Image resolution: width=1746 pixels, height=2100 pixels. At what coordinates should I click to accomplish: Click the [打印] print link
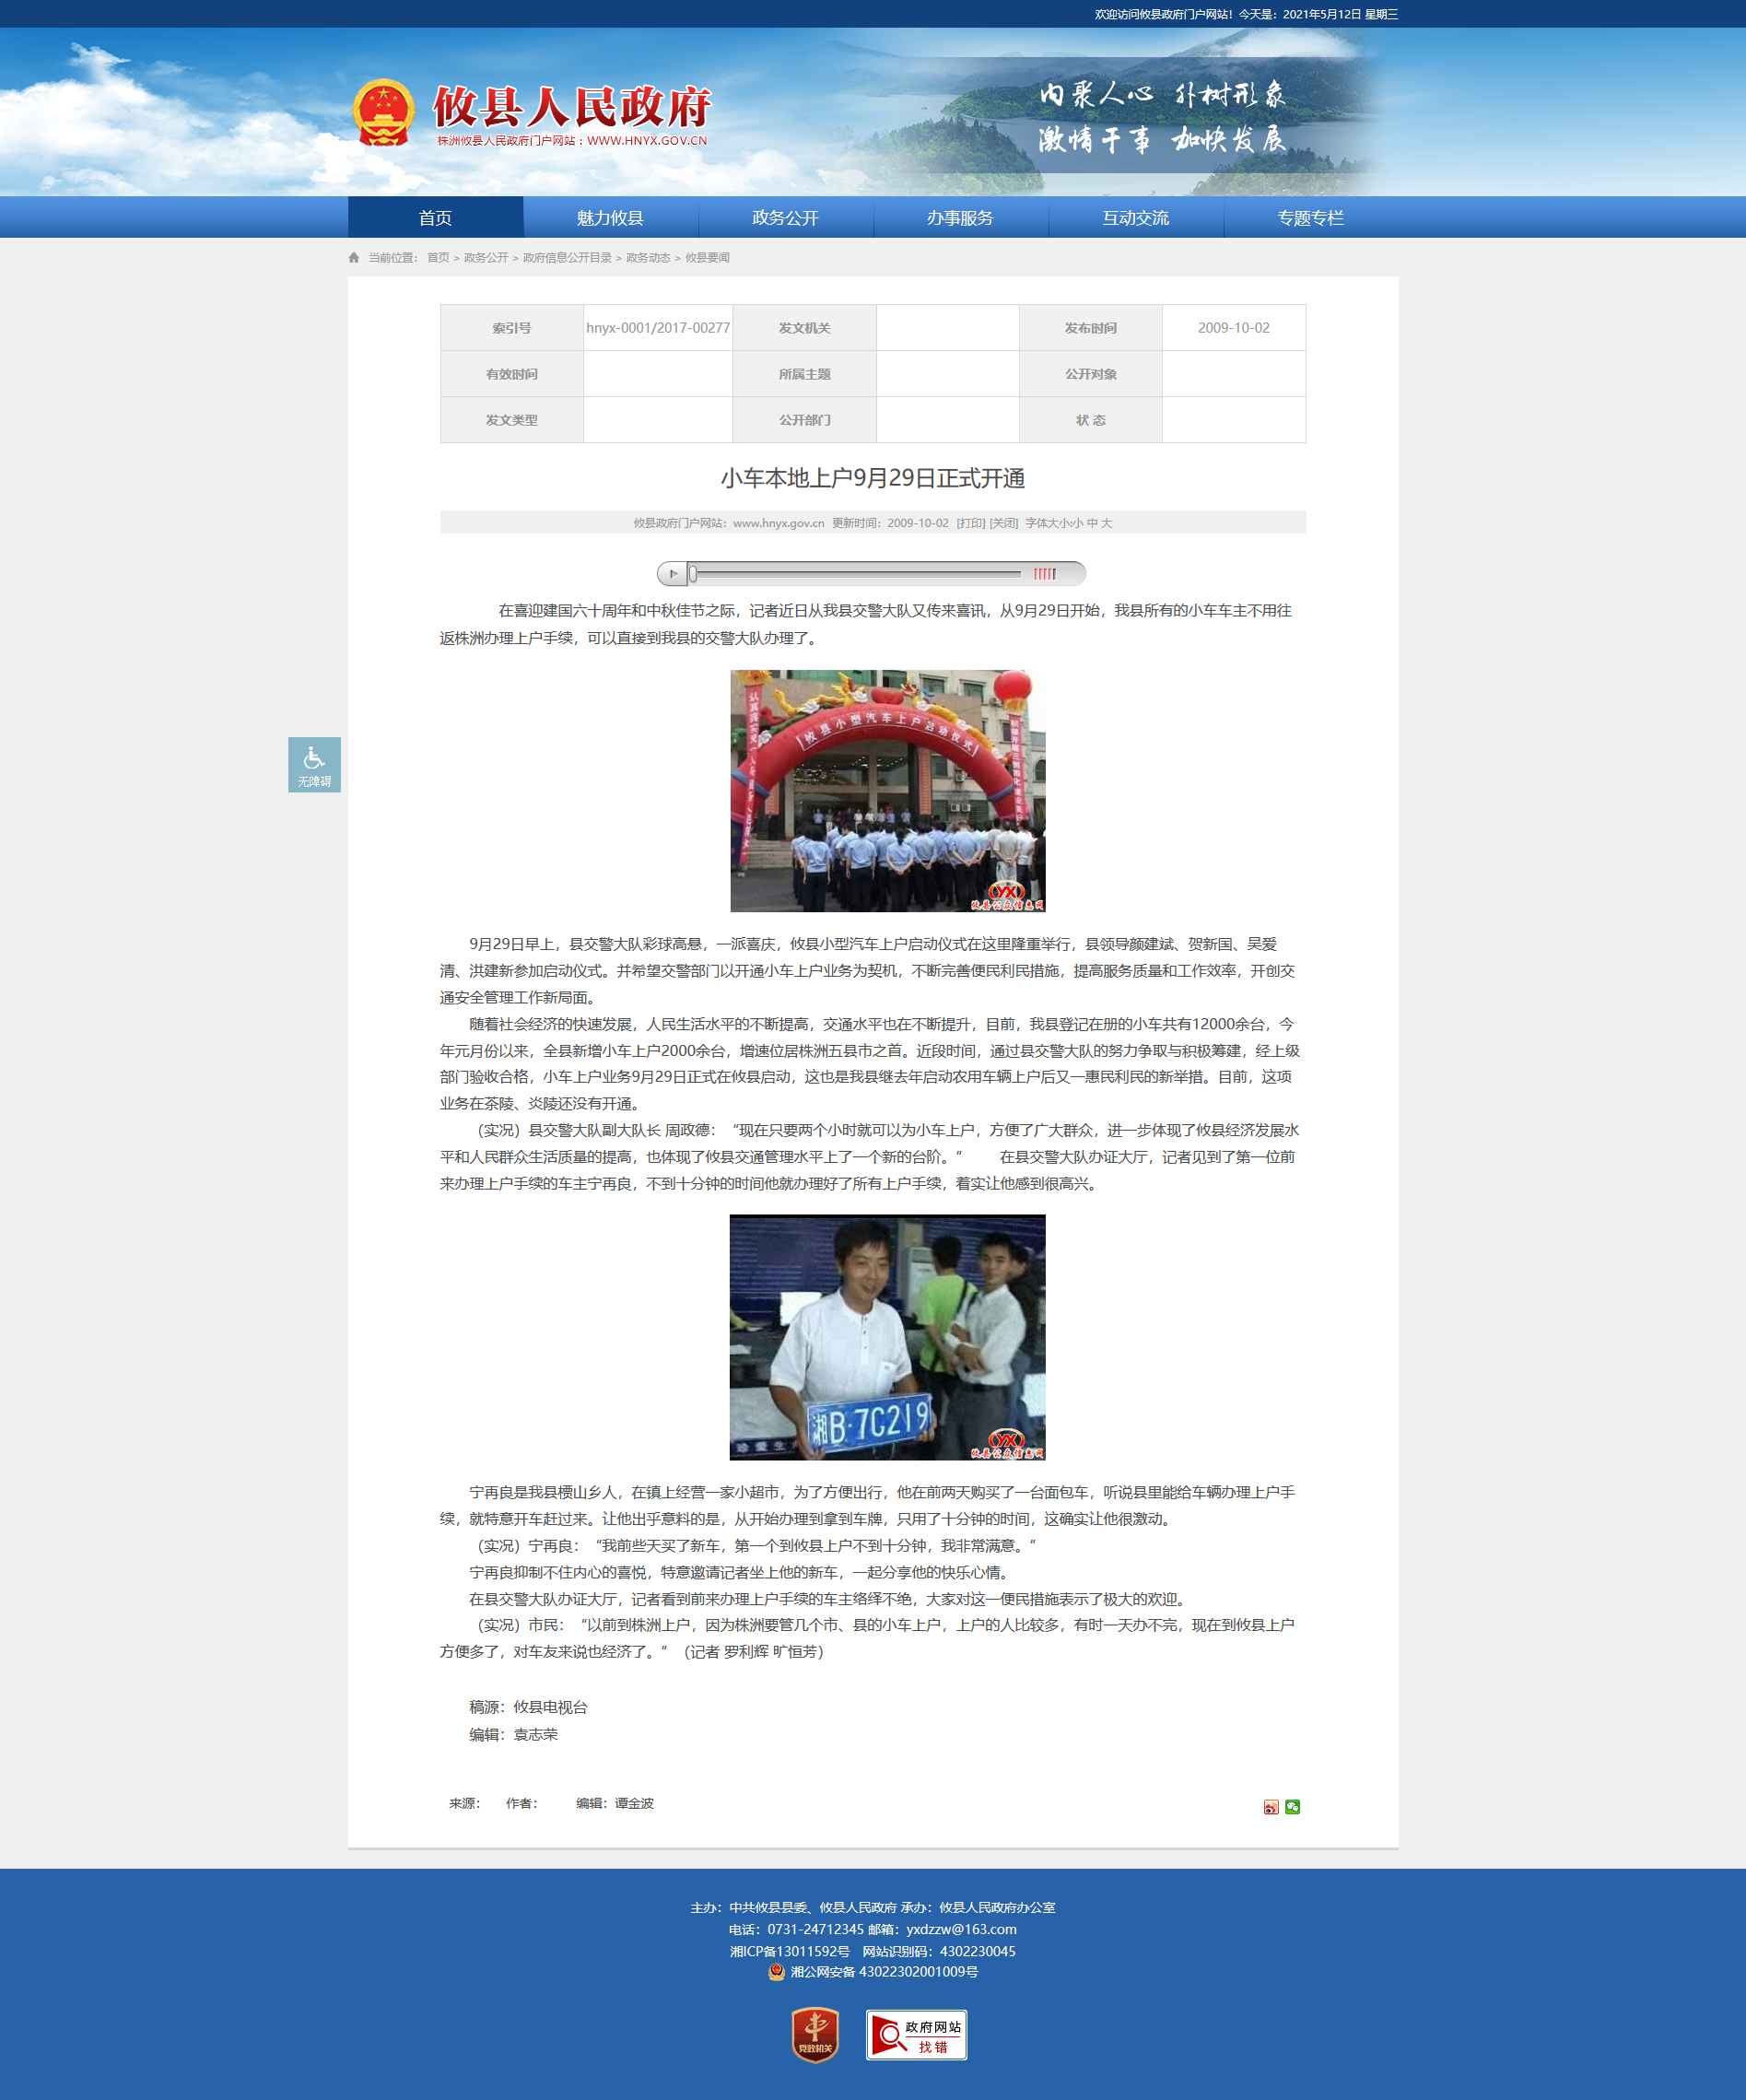click(x=970, y=523)
